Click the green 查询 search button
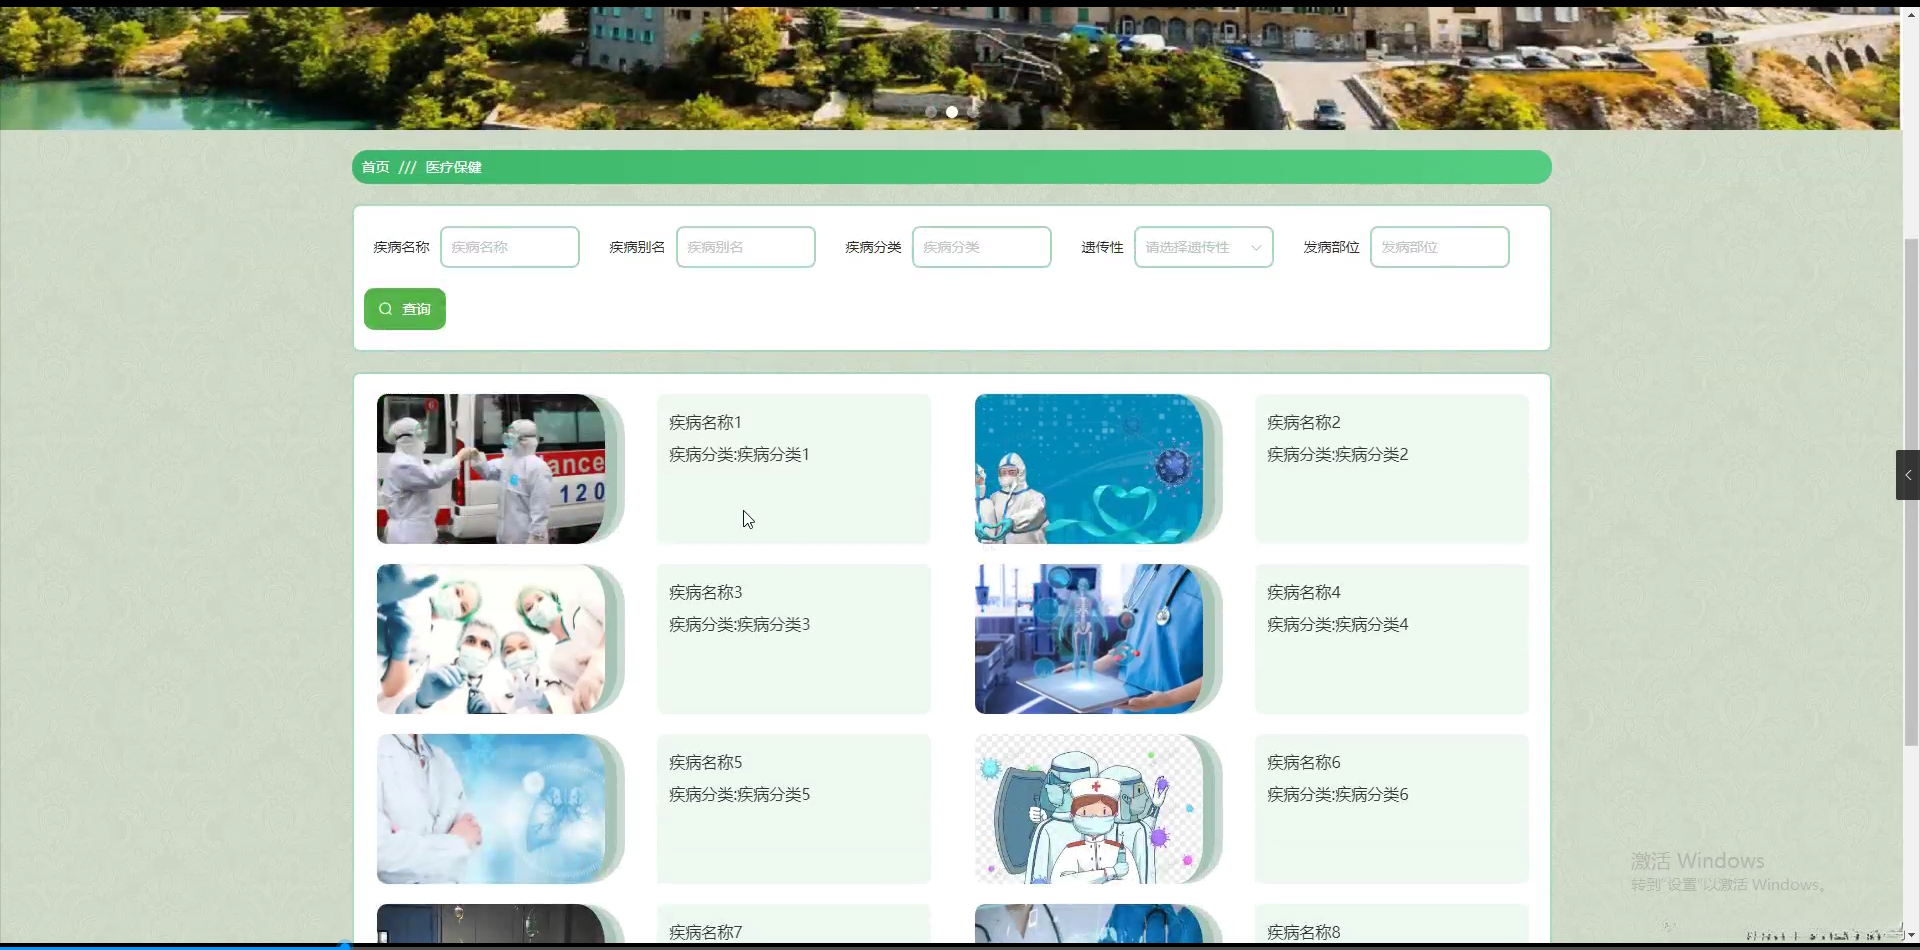 pyautogui.click(x=405, y=309)
